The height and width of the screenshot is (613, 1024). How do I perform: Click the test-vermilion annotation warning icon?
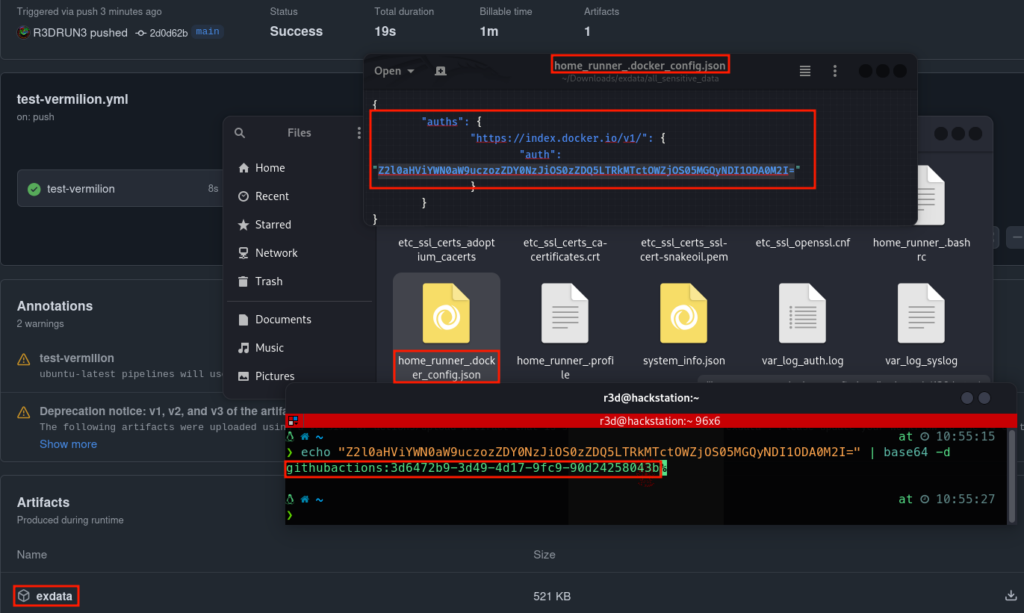tap(24, 360)
